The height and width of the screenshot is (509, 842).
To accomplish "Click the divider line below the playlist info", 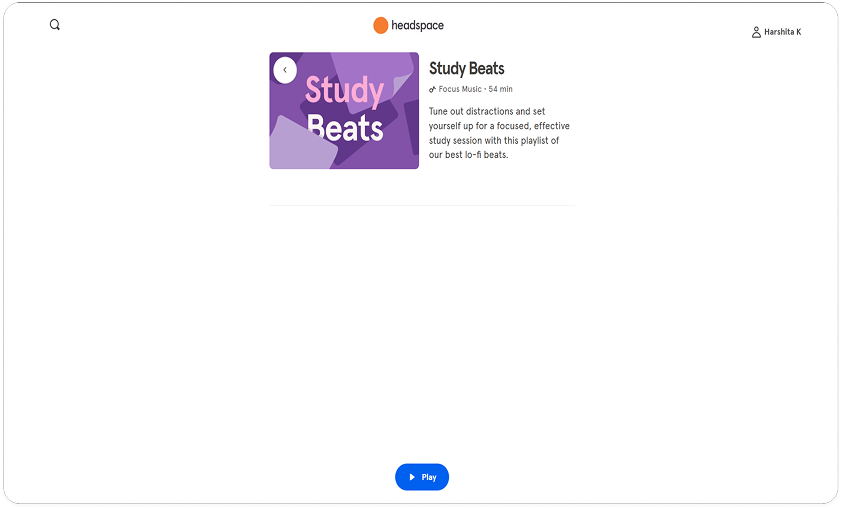I will [422, 206].
